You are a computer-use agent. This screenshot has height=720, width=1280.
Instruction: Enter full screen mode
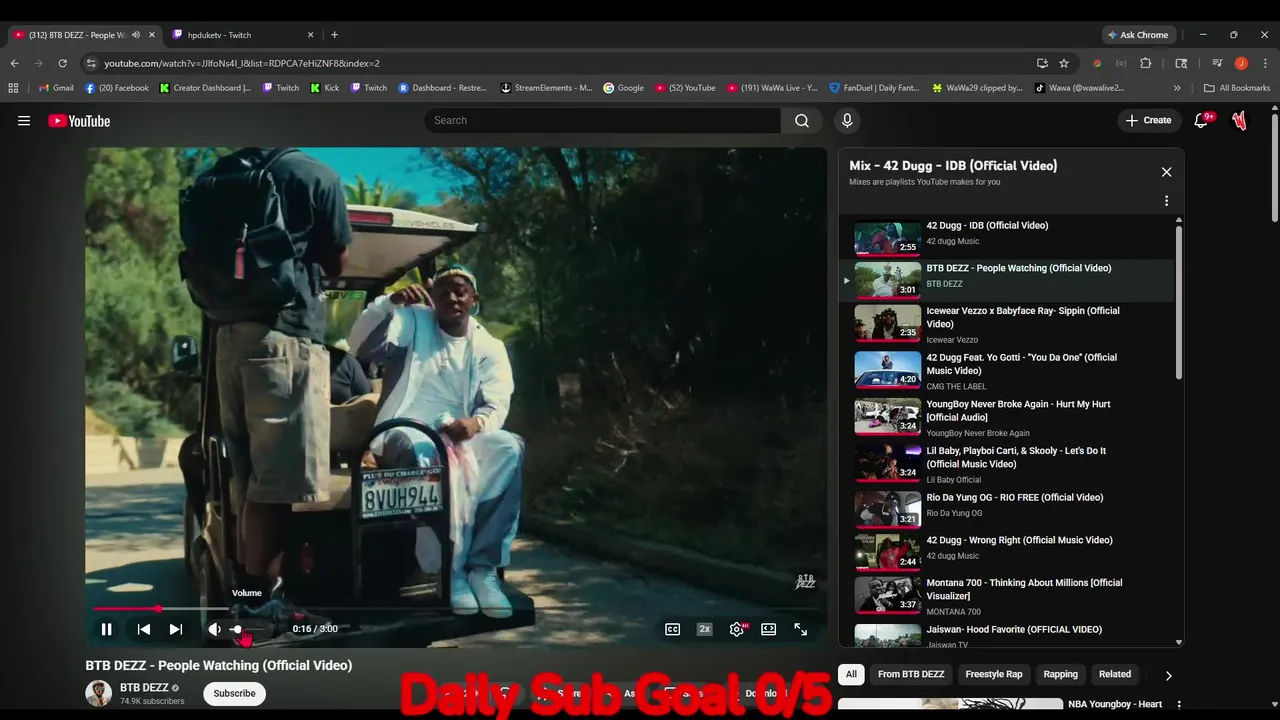tap(801, 629)
